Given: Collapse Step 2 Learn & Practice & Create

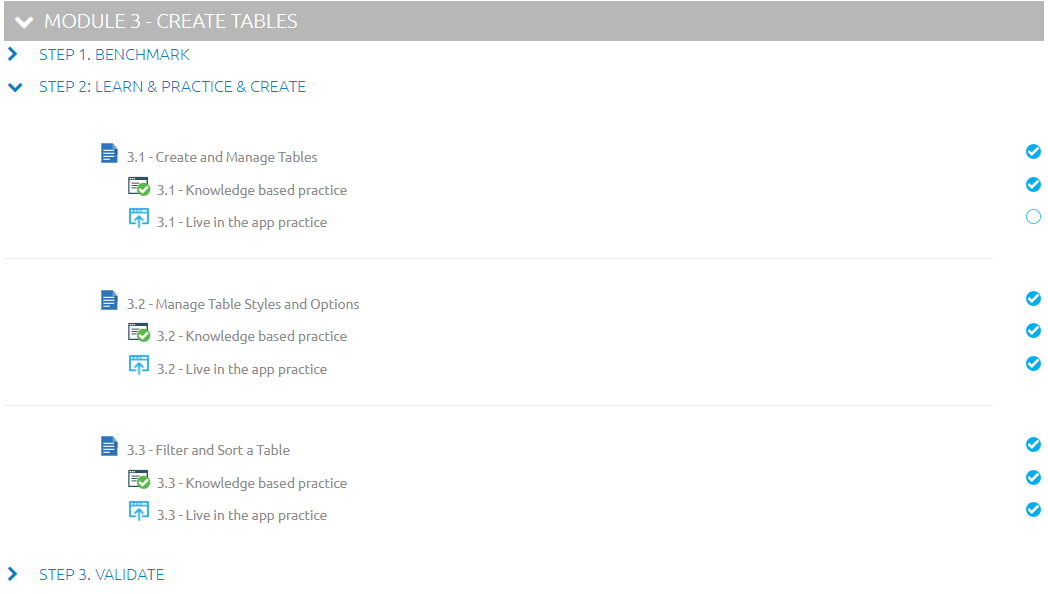Looking at the screenshot, I should pos(15,87).
